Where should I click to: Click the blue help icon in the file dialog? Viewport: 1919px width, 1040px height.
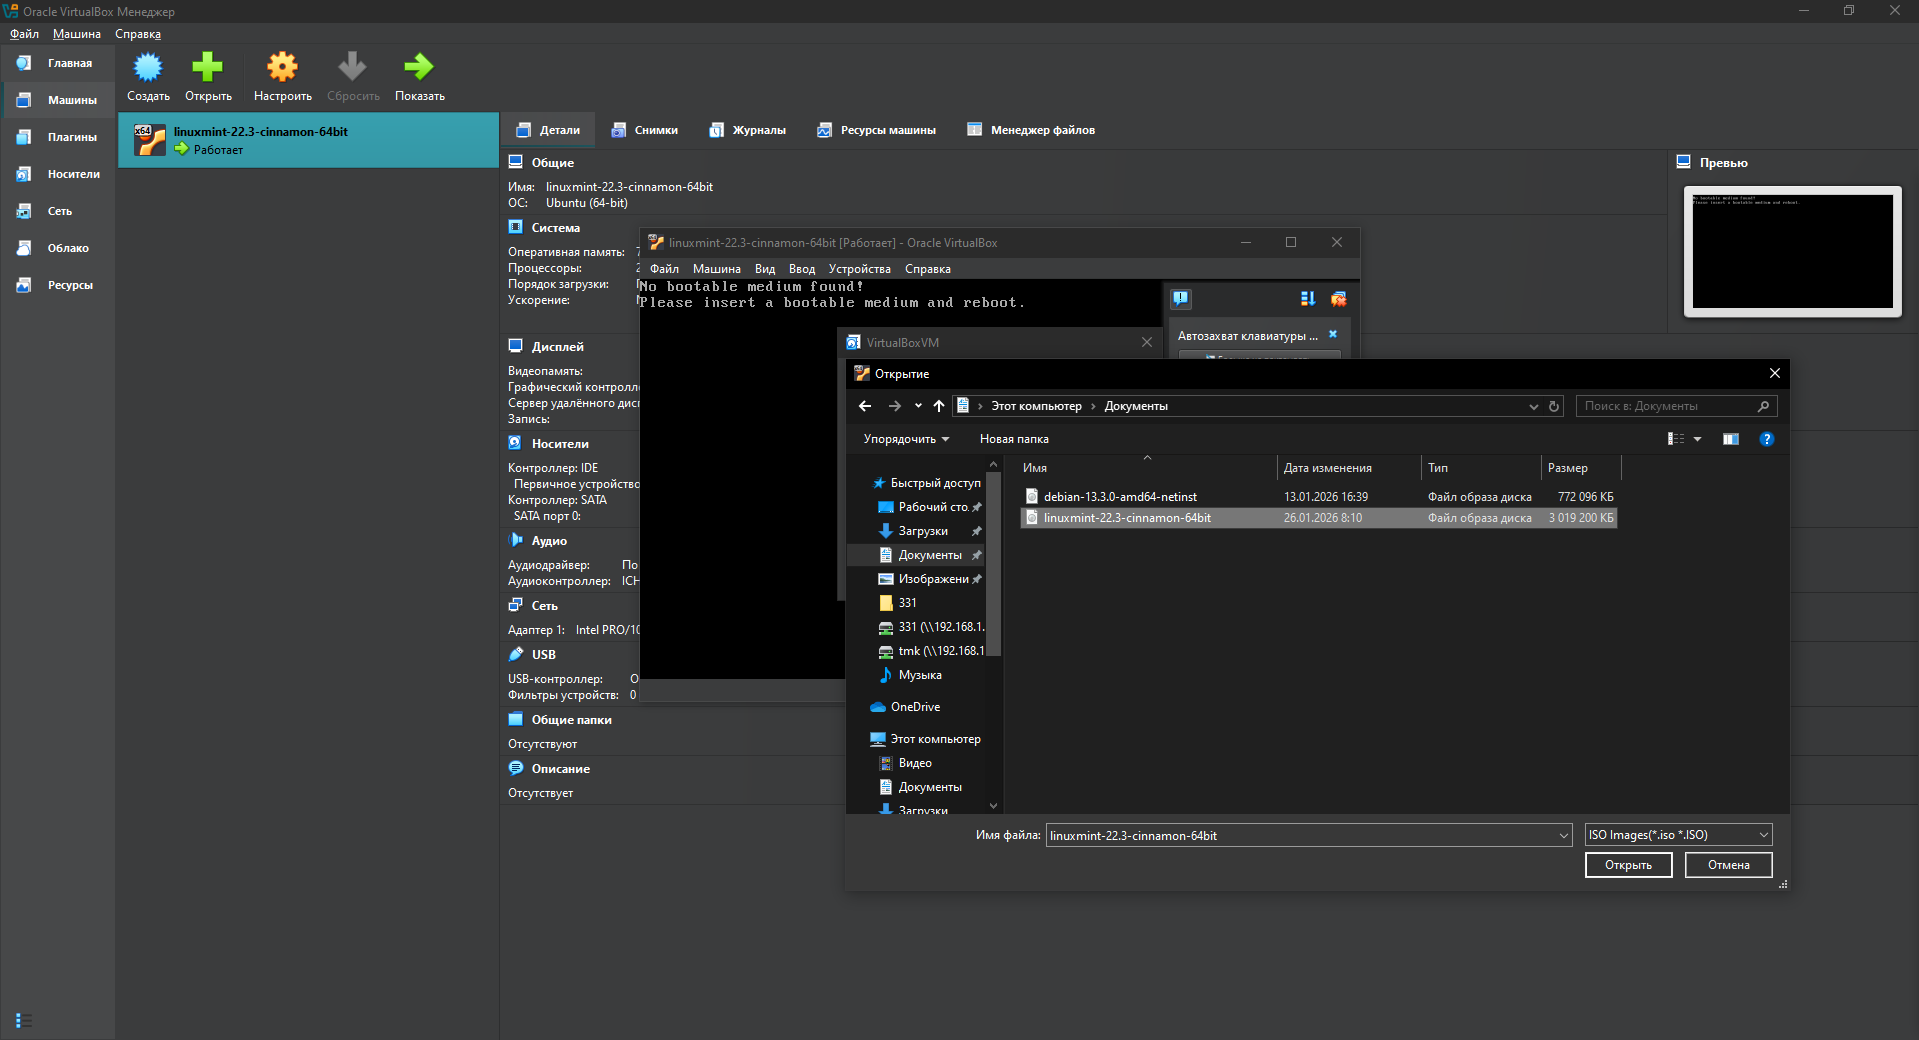(x=1766, y=439)
